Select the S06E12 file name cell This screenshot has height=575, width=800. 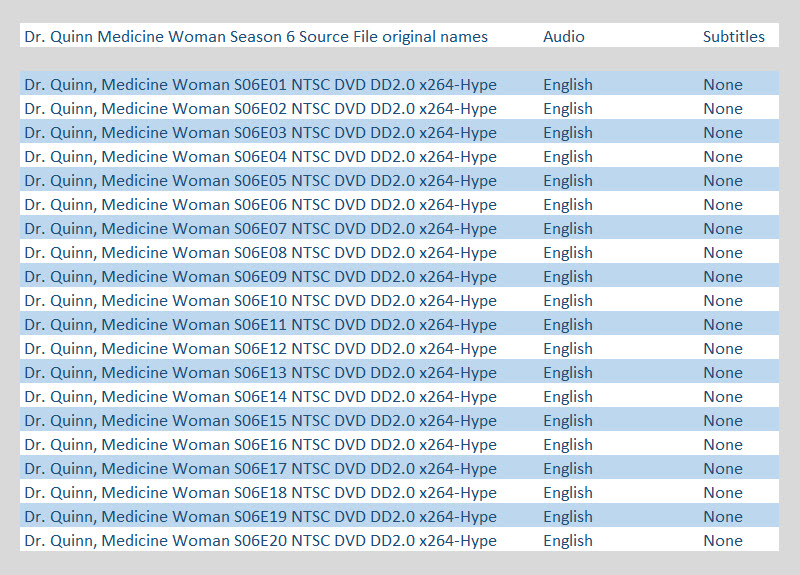click(x=260, y=348)
